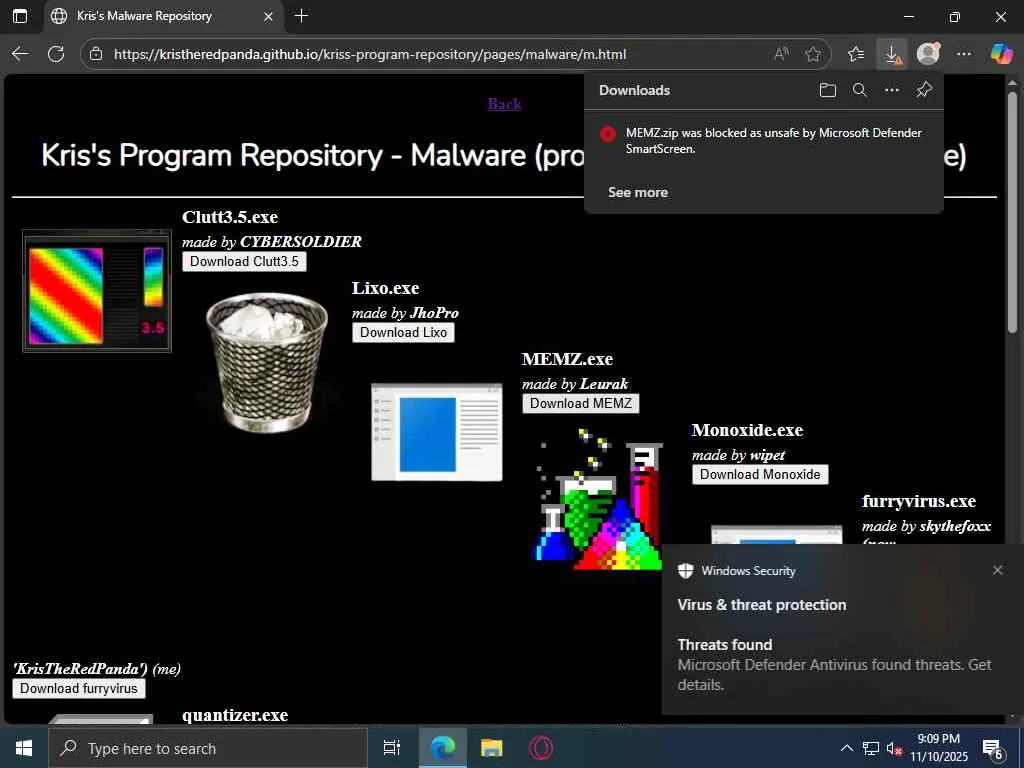Image resolution: width=1024 pixels, height=768 pixels.
Task: Click the Lixo trash can image
Action: coord(266,362)
